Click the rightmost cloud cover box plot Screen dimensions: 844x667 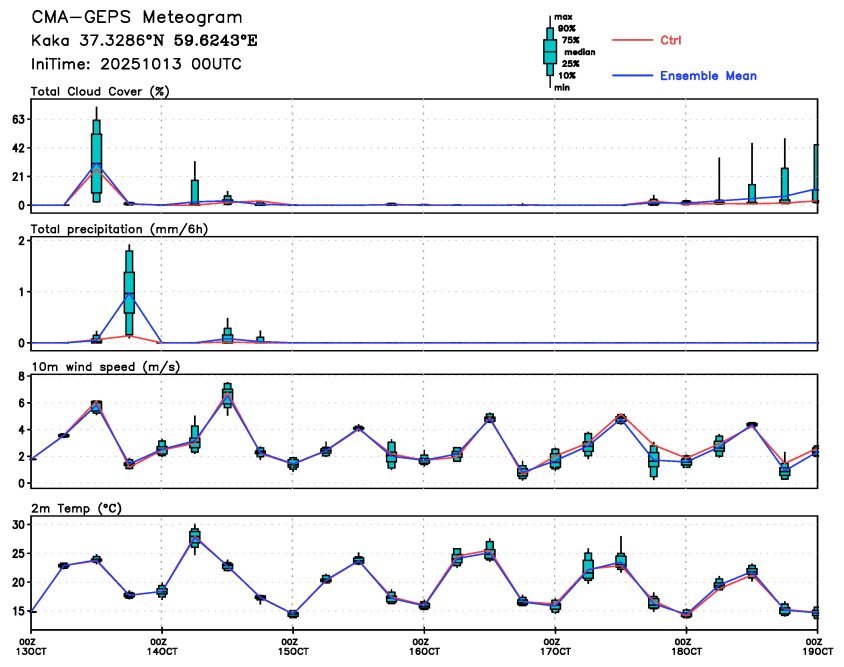tap(815, 174)
